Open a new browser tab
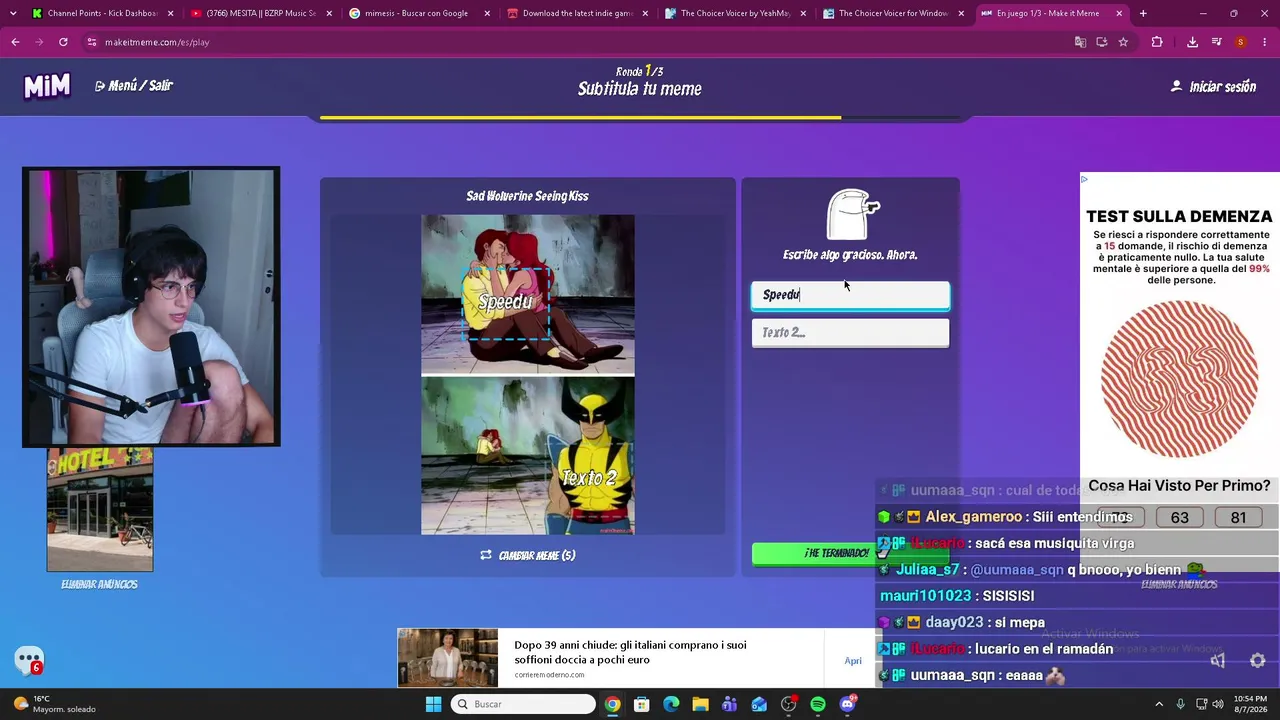The height and width of the screenshot is (720, 1280). [x=1143, y=14]
